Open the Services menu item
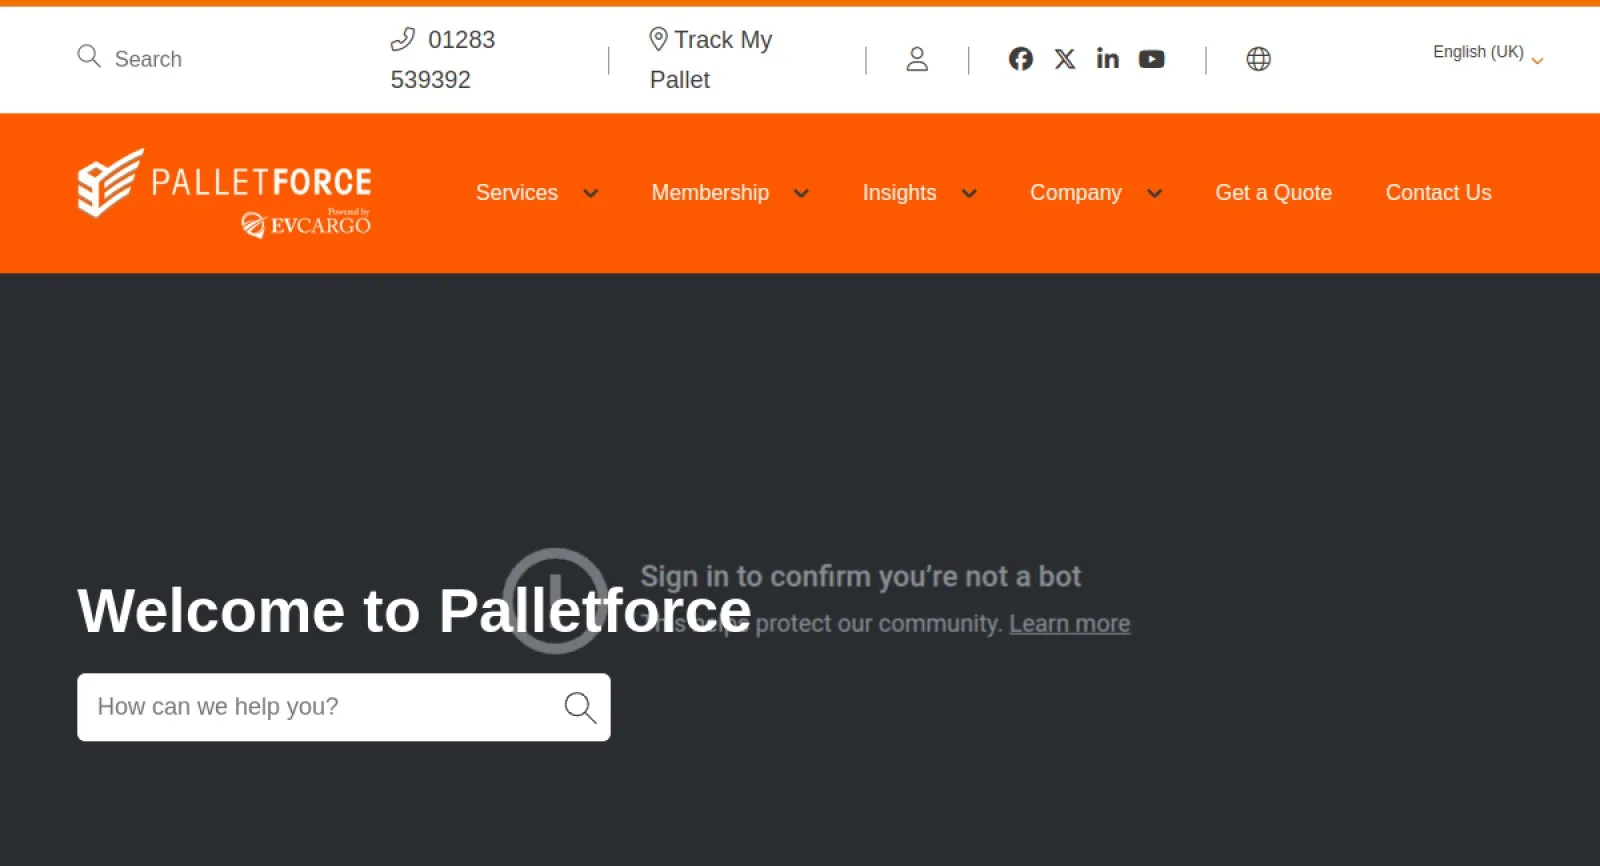The width and height of the screenshot is (1600, 866). (x=517, y=192)
